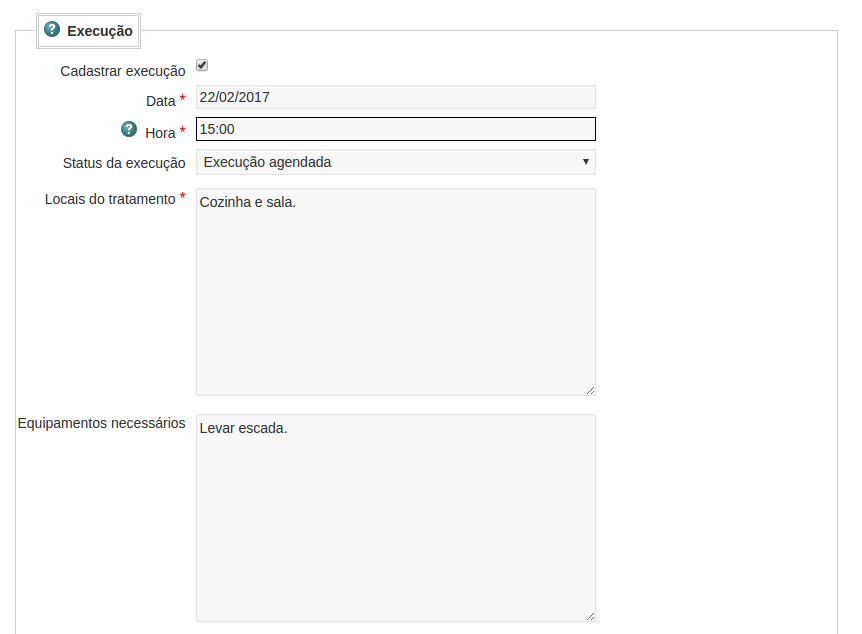This screenshot has width=862, height=634.
Task: Click the Execução section title text
Action: [x=100, y=31]
